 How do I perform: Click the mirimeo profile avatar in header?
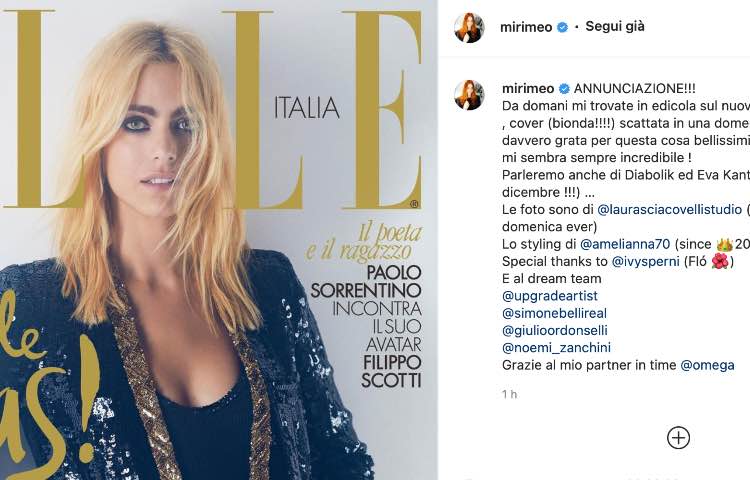(x=469, y=28)
